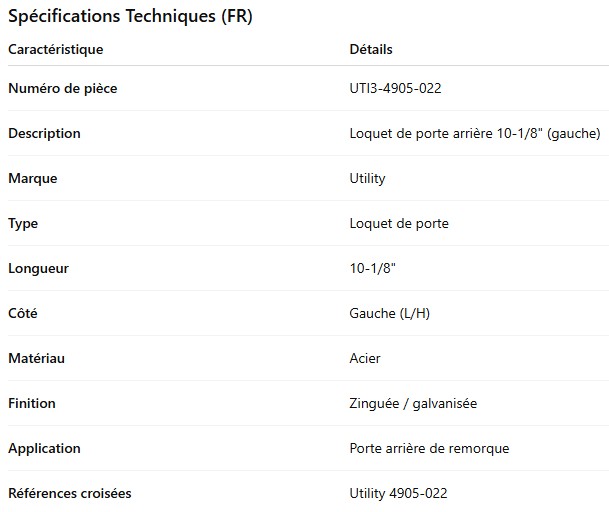The width and height of the screenshot is (609, 512).
Task: Click the "Longueur" row label
Action: [x=38, y=268]
